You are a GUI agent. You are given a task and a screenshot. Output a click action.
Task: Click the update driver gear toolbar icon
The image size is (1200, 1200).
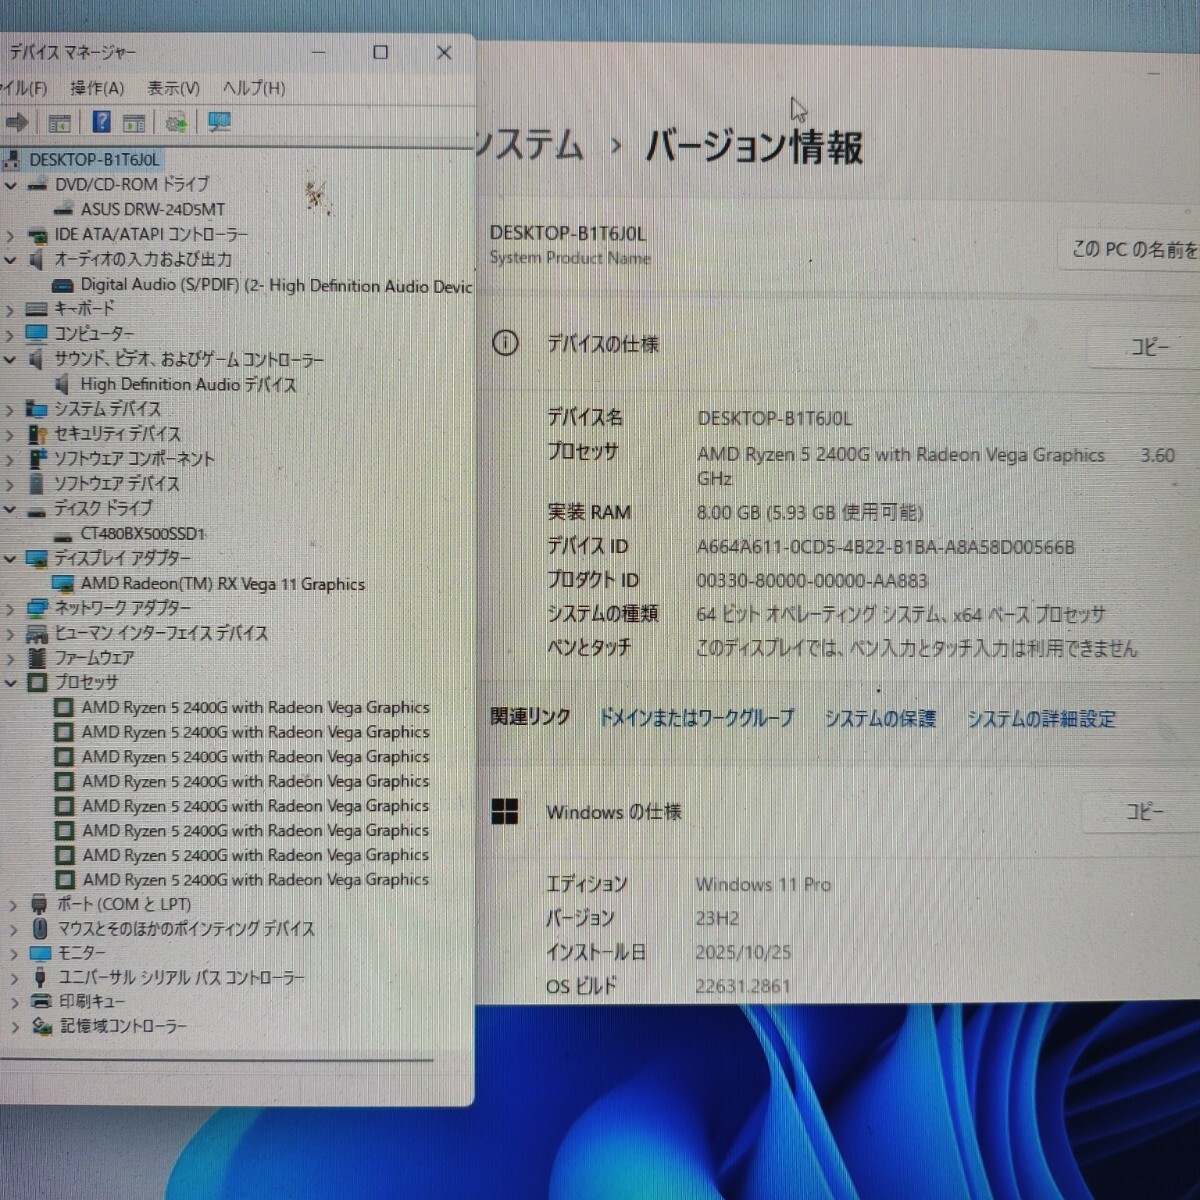177,122
